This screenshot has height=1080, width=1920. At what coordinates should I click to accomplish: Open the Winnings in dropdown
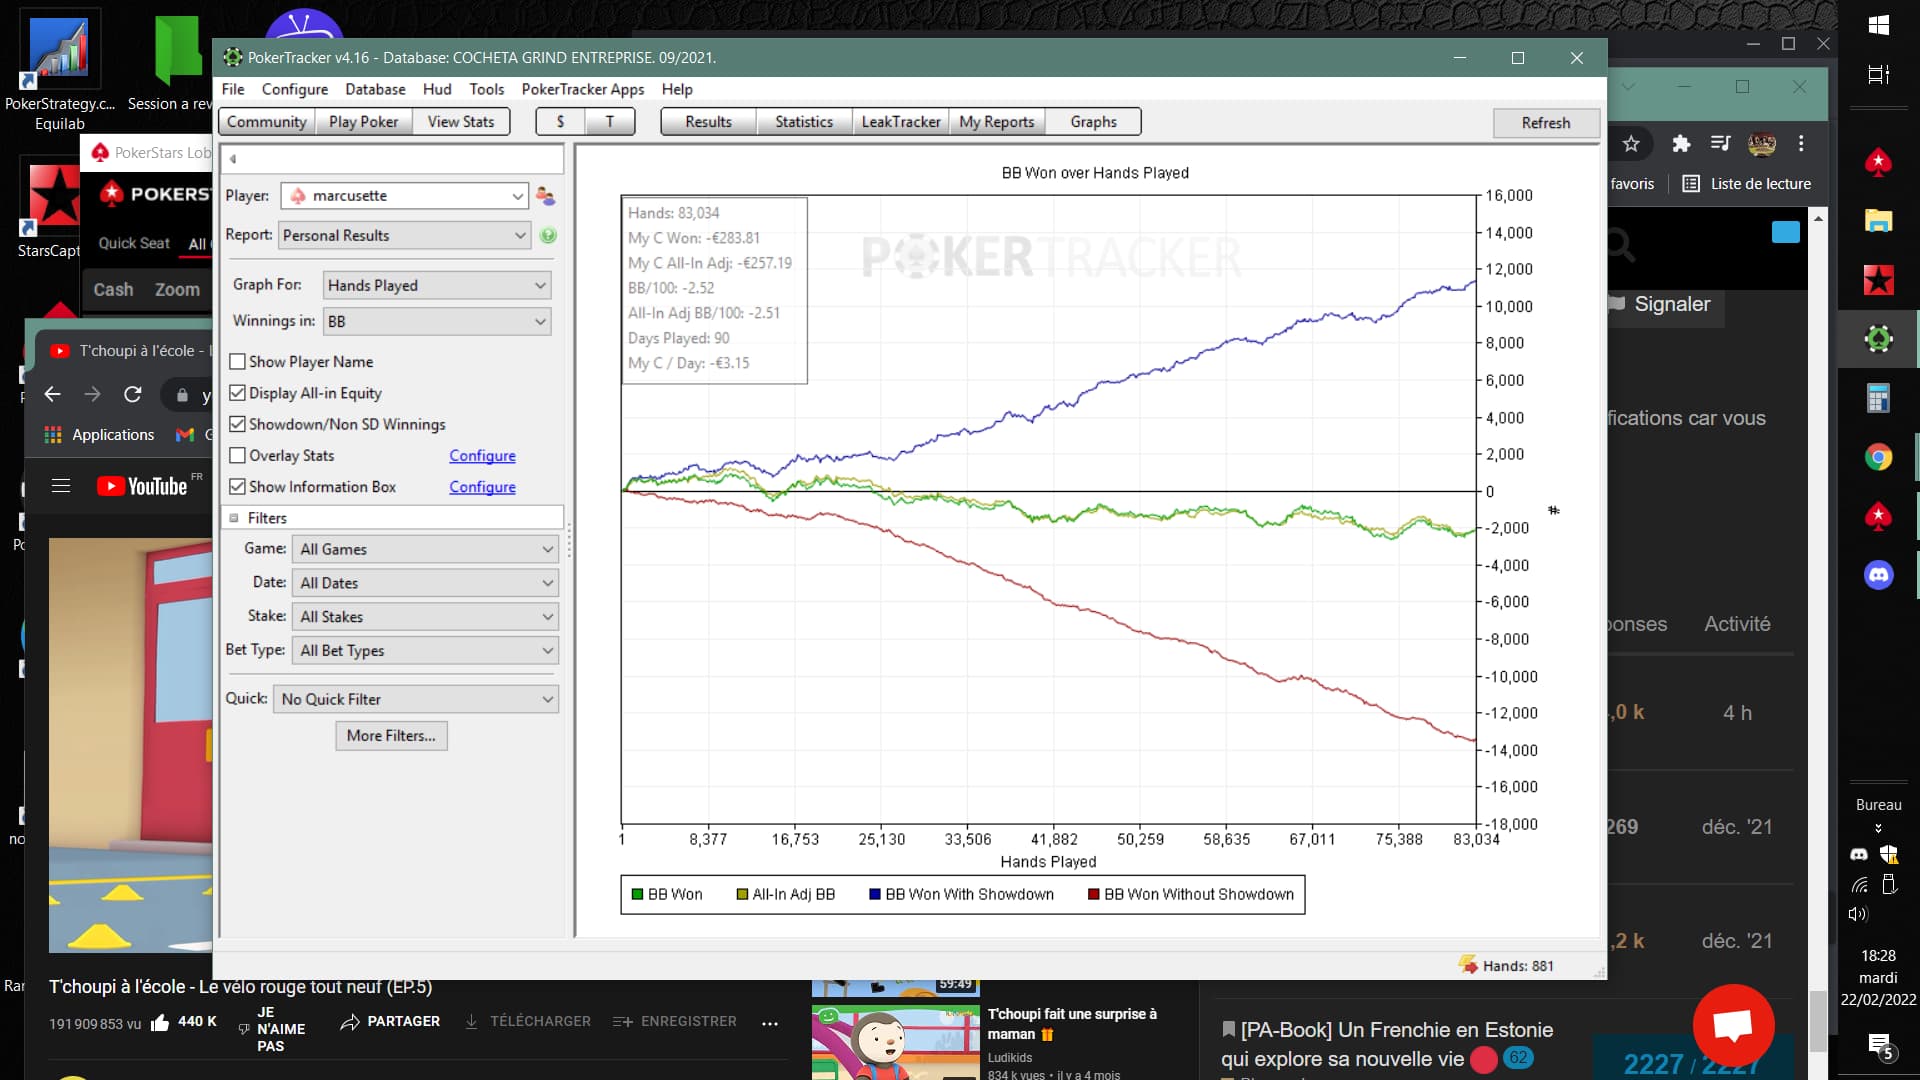(437, 322)
